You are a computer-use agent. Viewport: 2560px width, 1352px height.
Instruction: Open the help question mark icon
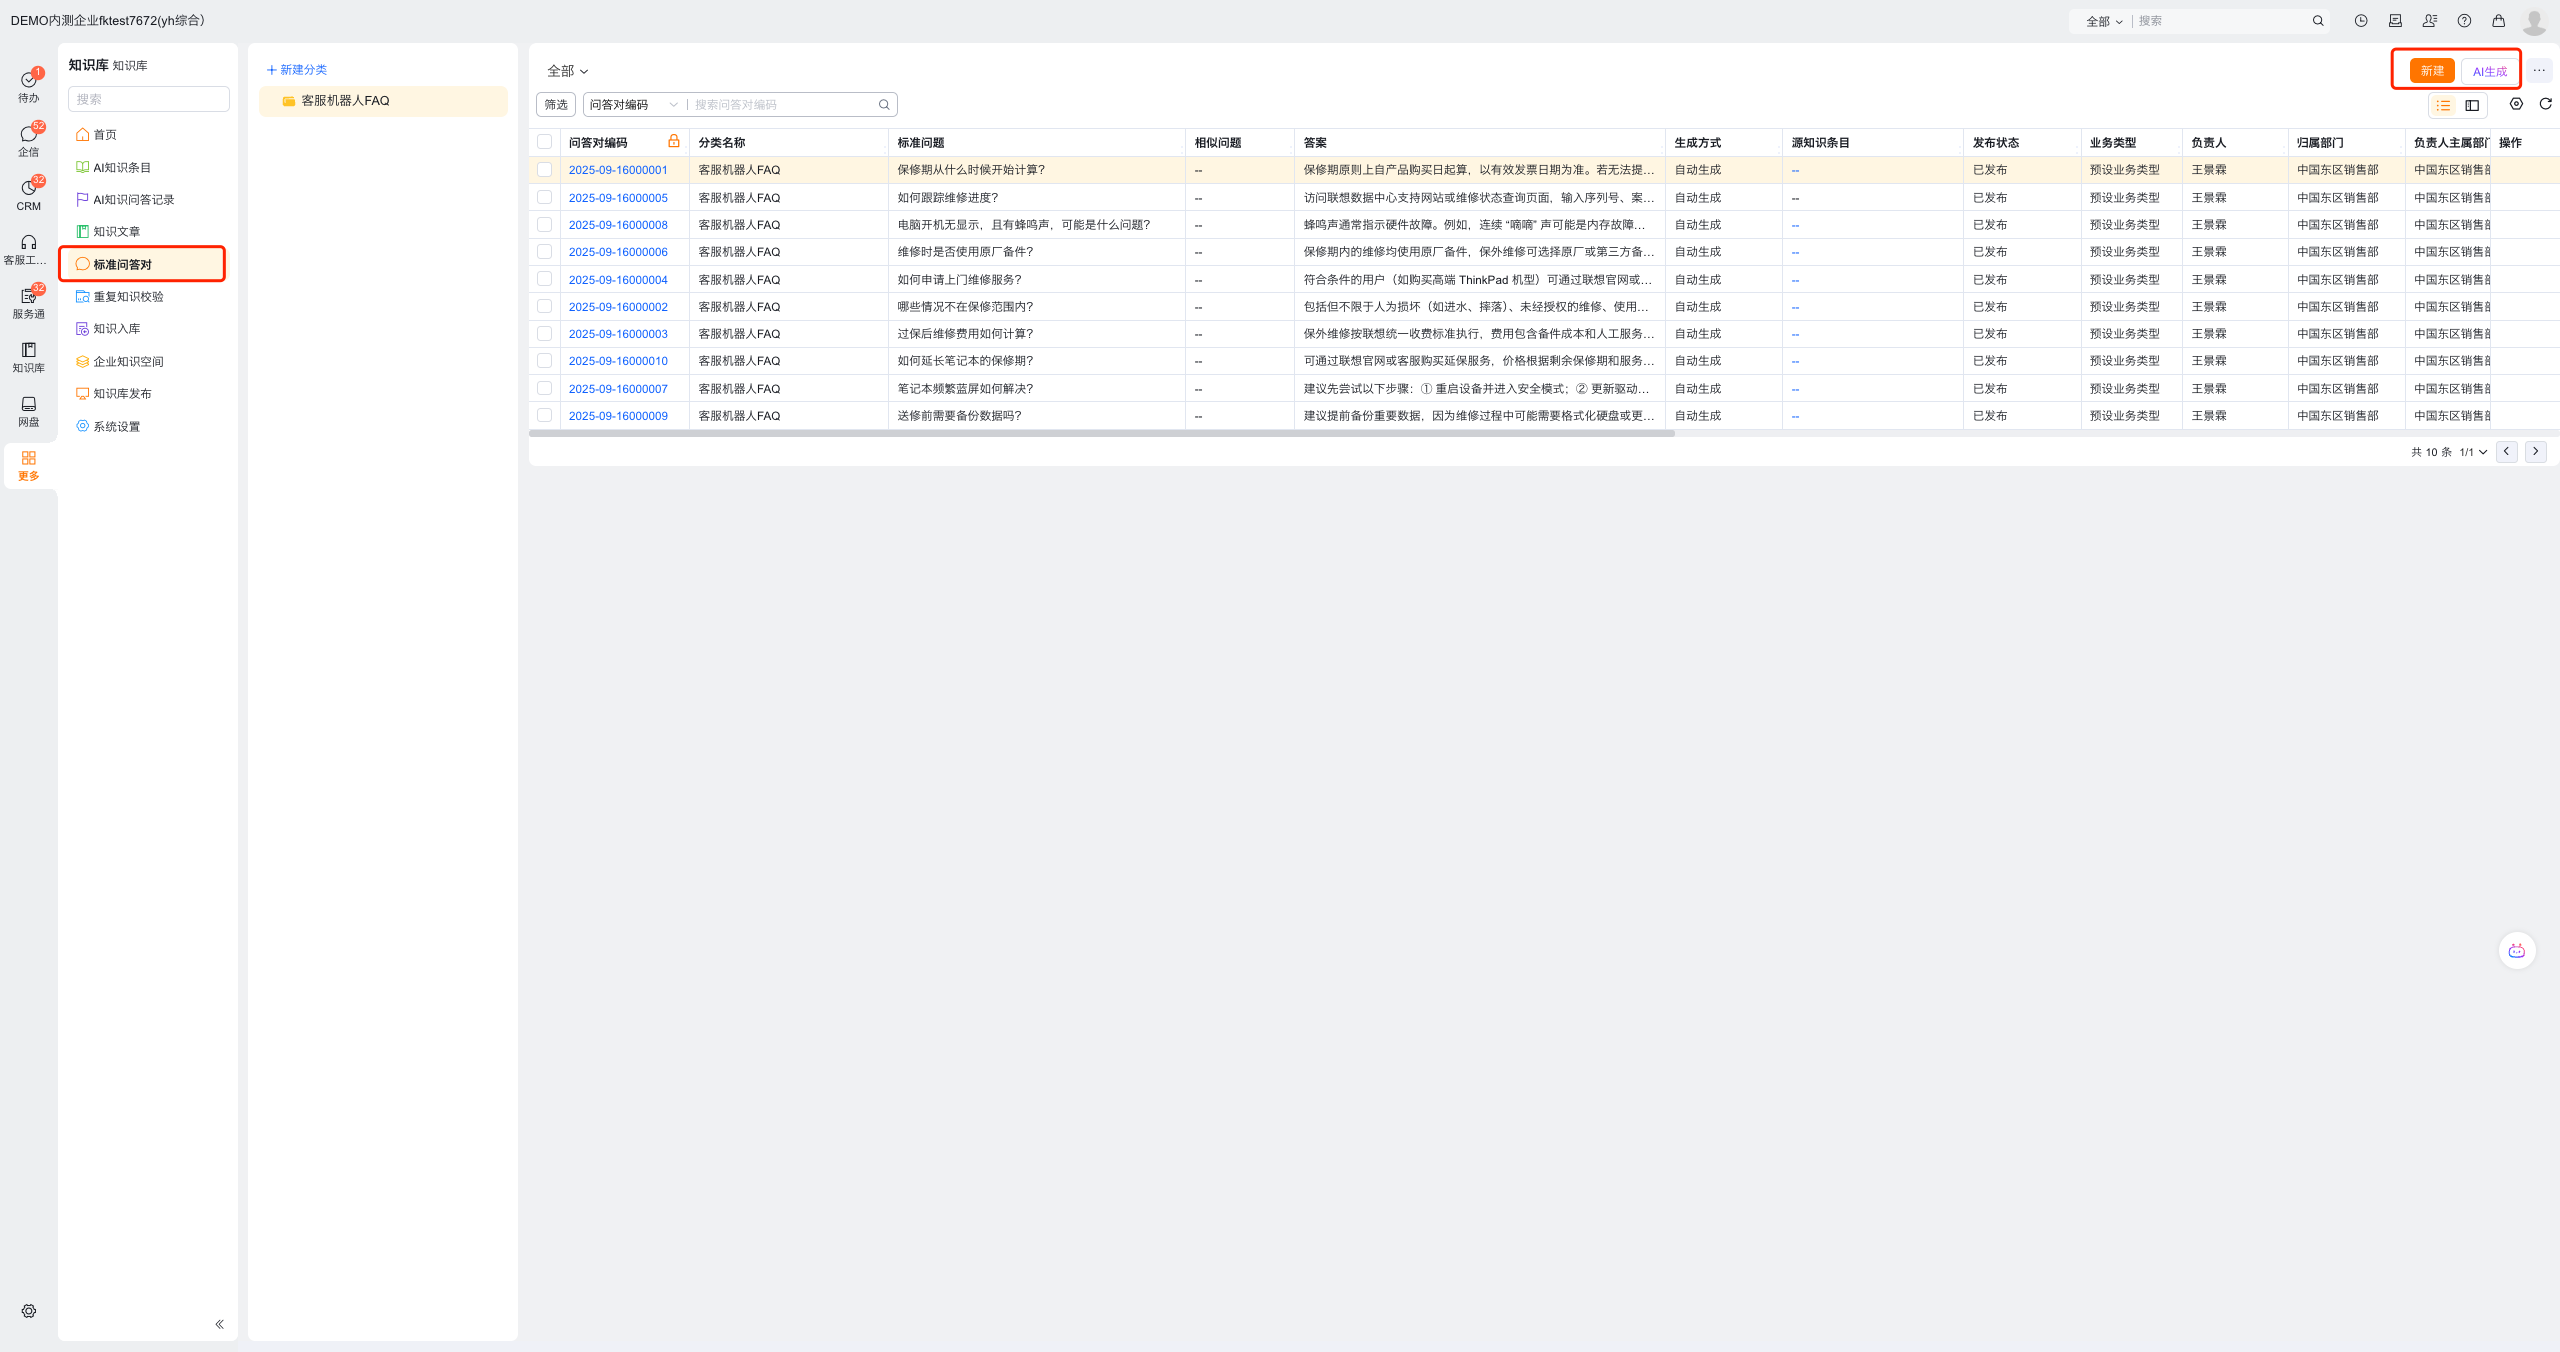2464,21
